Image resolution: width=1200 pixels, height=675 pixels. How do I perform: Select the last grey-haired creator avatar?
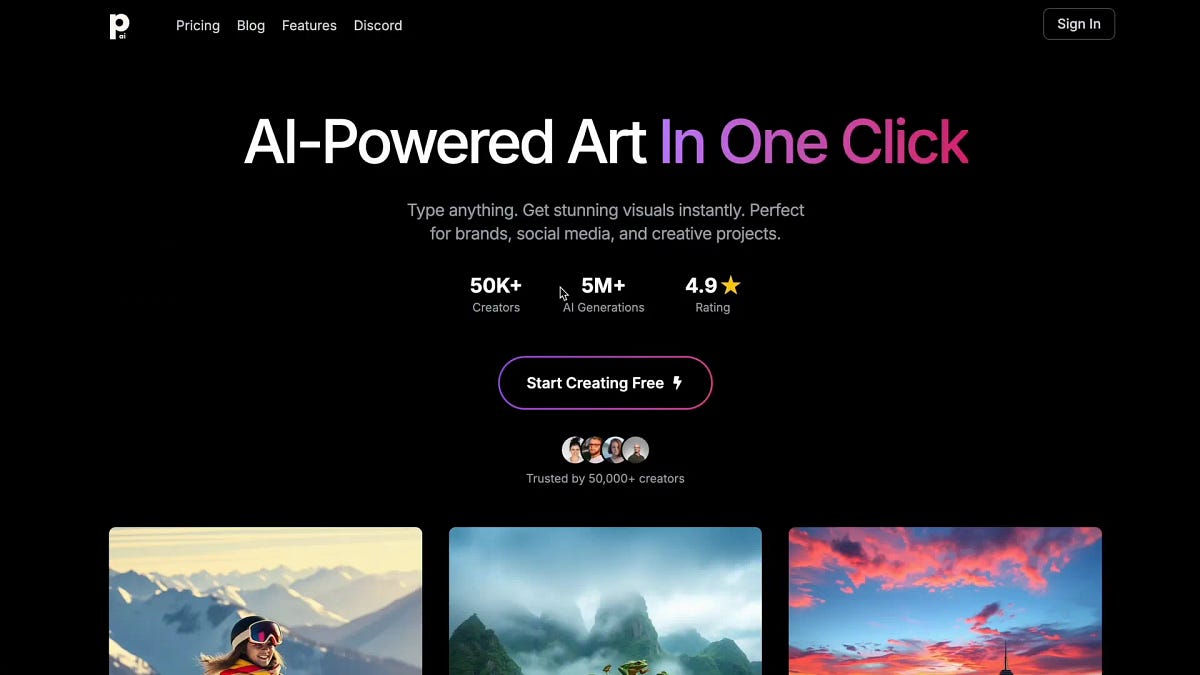coord(636,450)
